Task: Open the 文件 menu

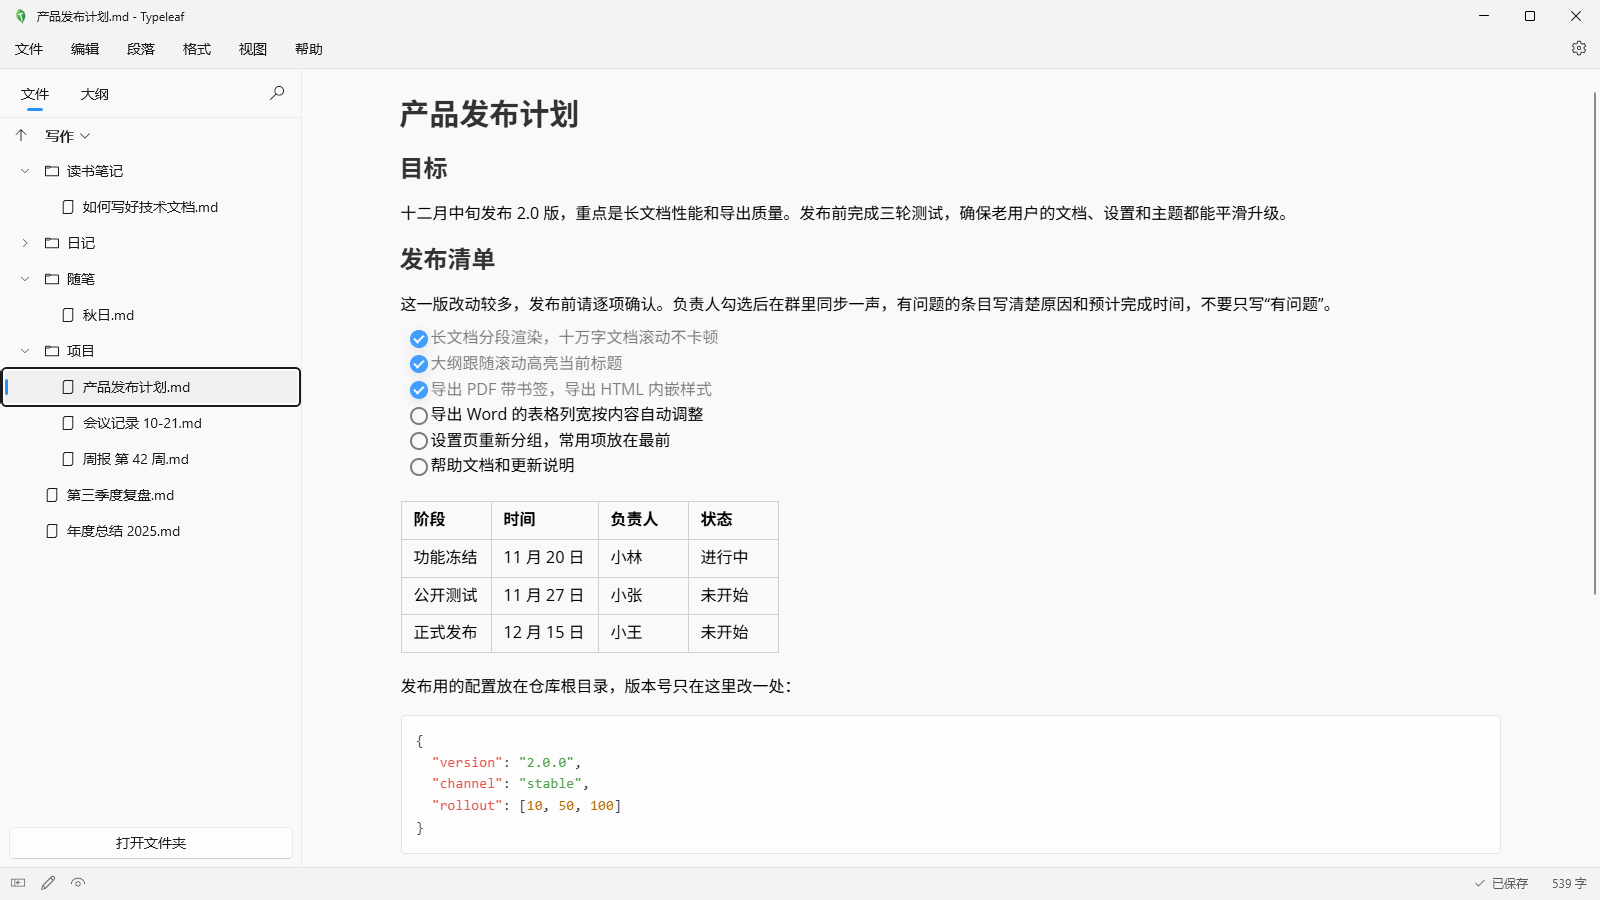Action: point(29,49)
